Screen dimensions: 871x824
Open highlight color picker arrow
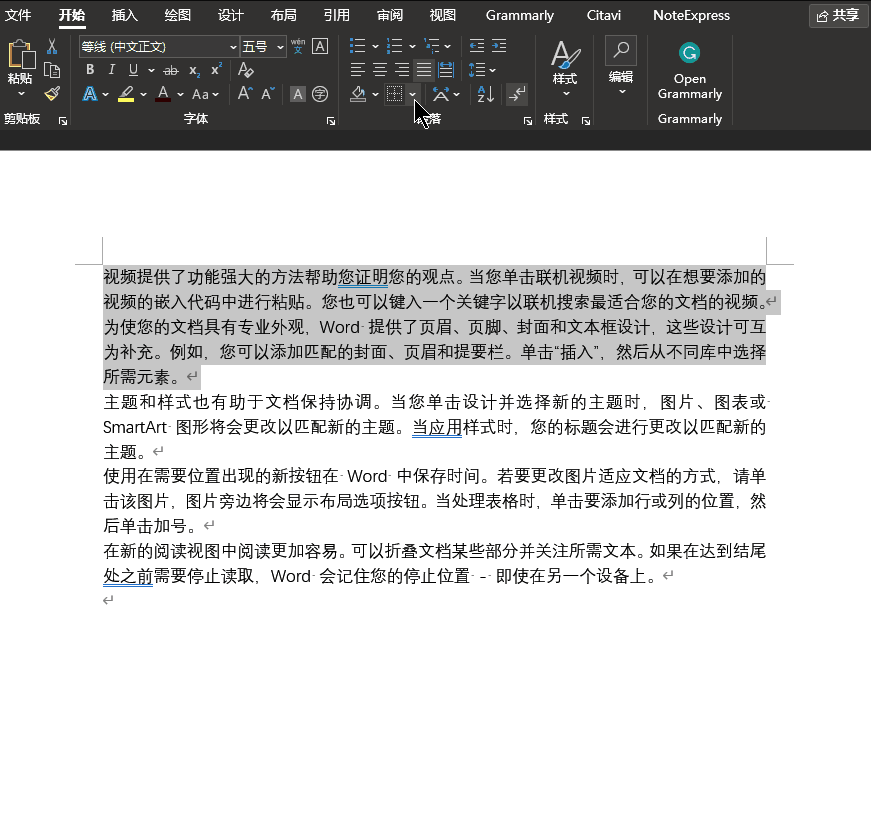click(143, 94)
